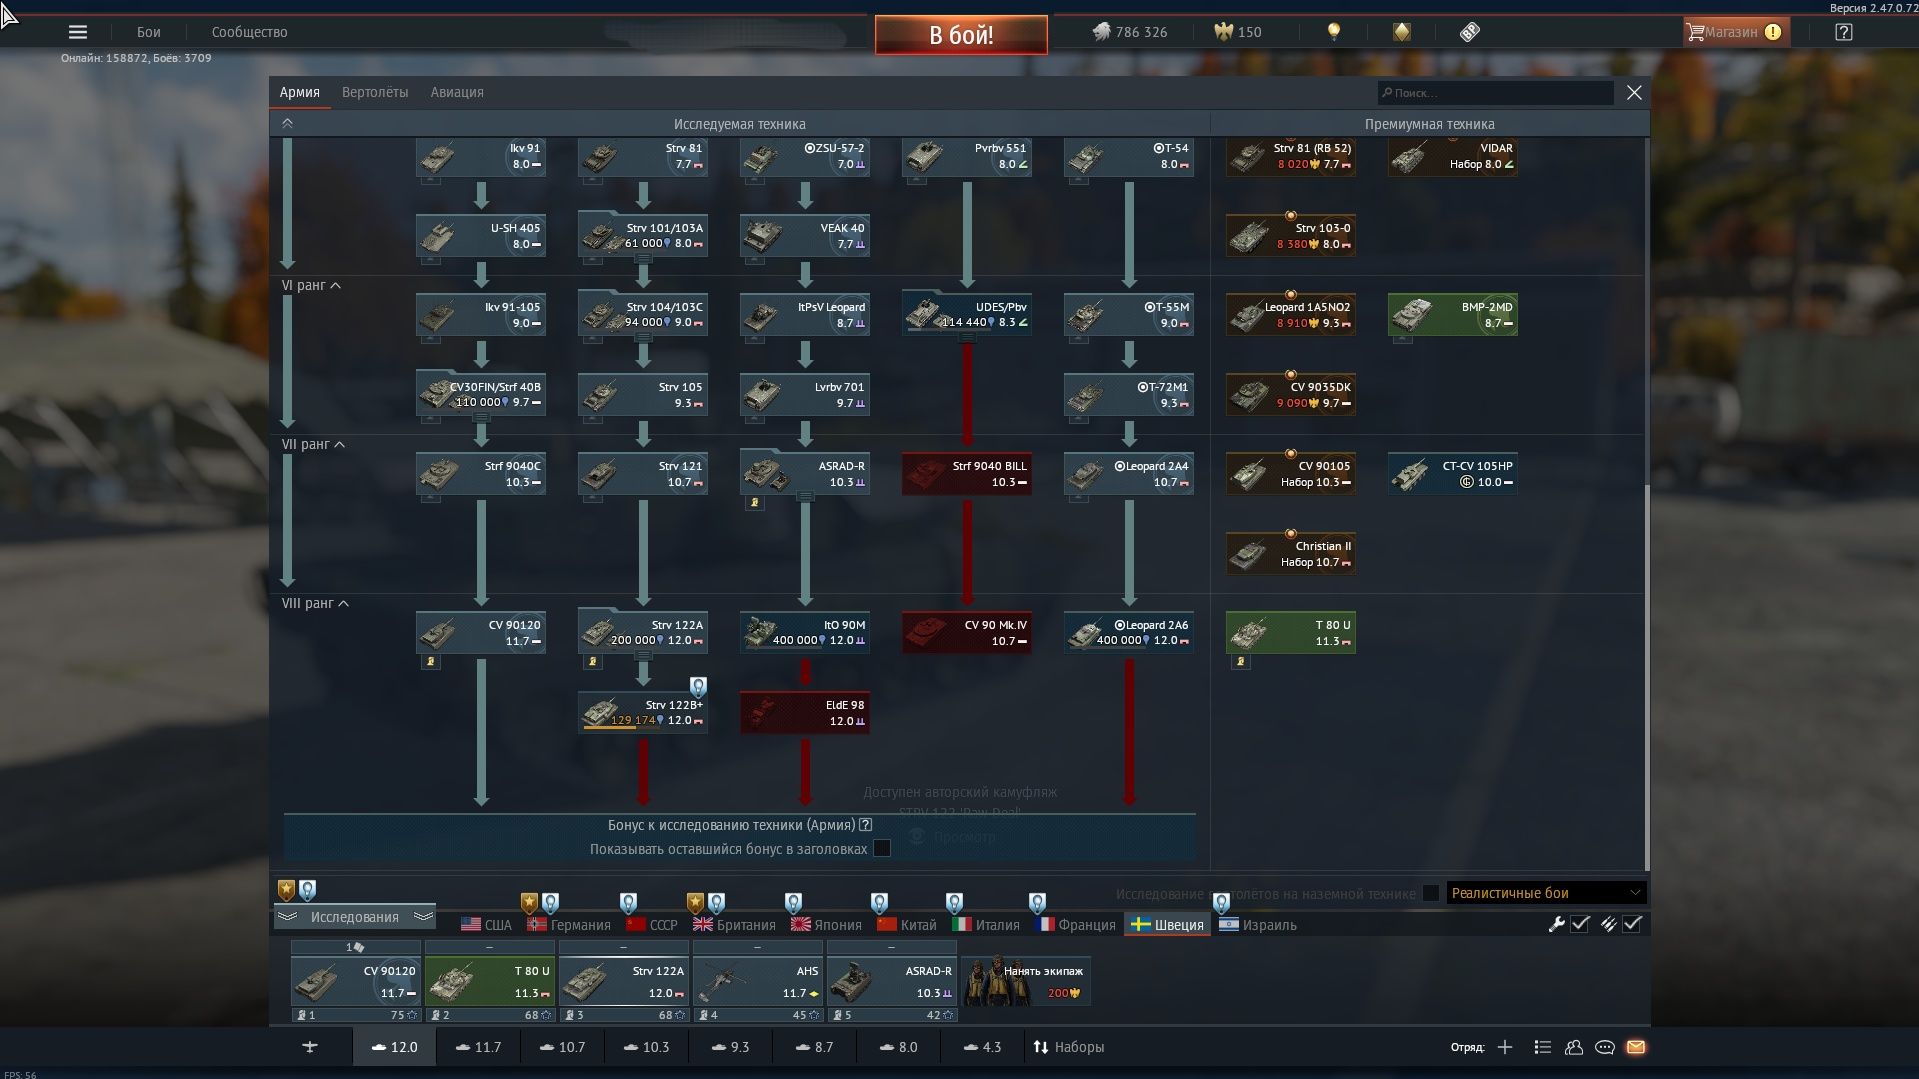
Task: Toggle Показывать оставшийся бонус checkbox
Action: point(881,849)
